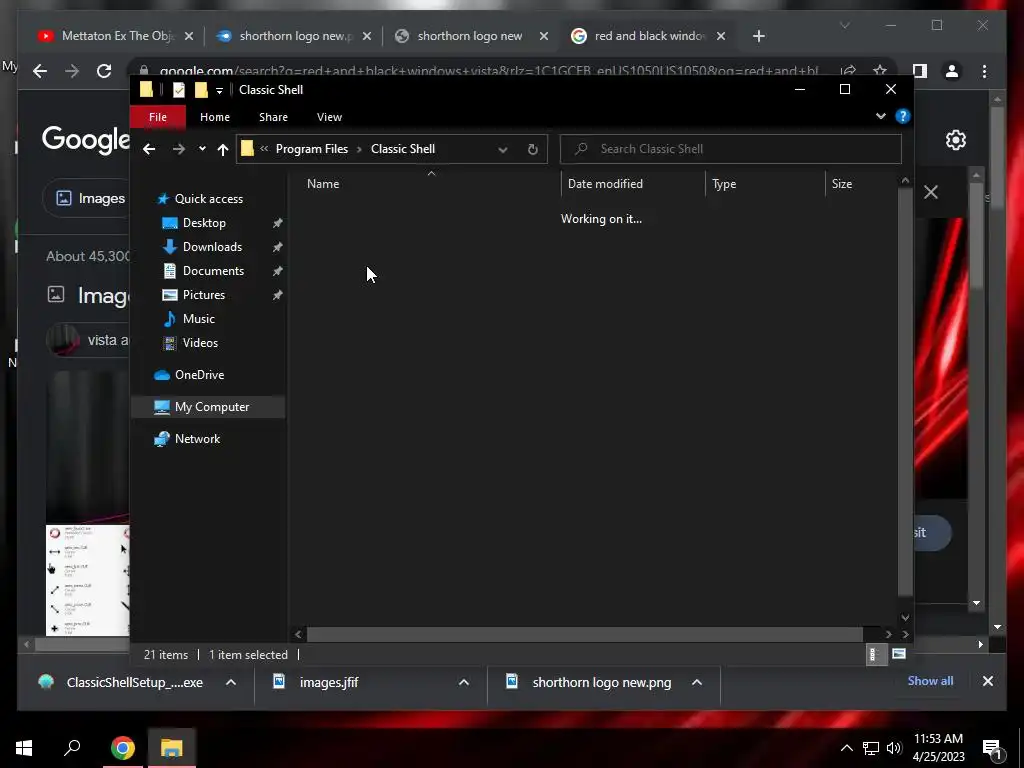
Task: Click the vertical scrollbar in Explorer
Action: coord(904,392)
